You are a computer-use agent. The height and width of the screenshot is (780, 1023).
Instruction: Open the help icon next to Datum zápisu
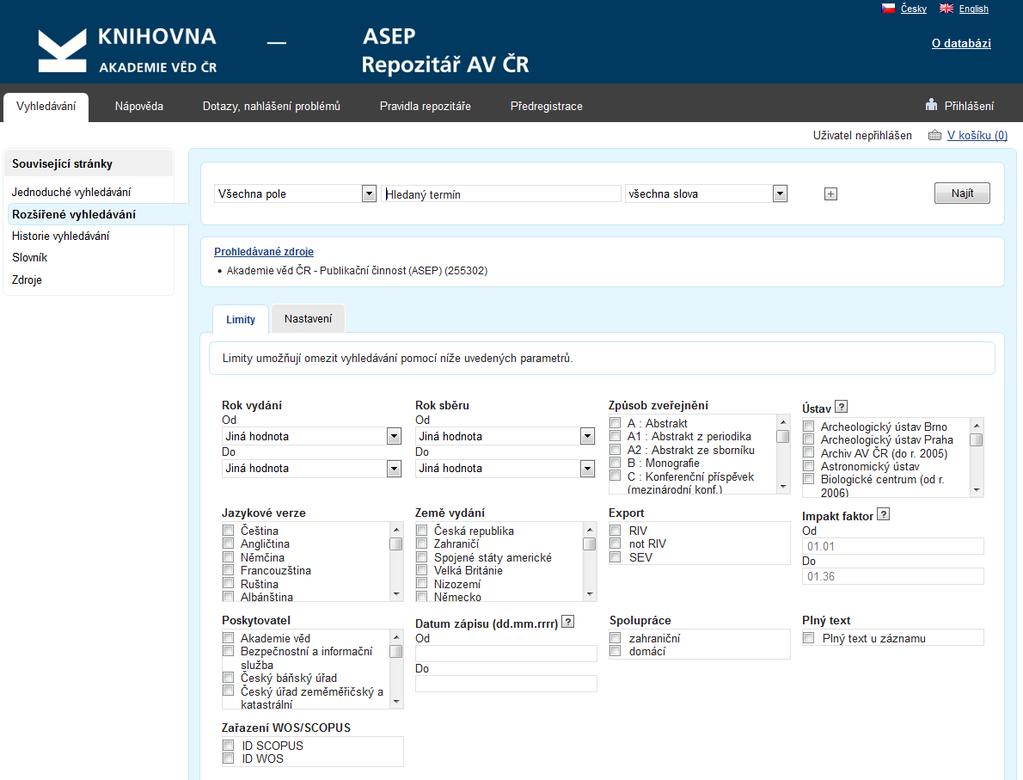[568, 622]
